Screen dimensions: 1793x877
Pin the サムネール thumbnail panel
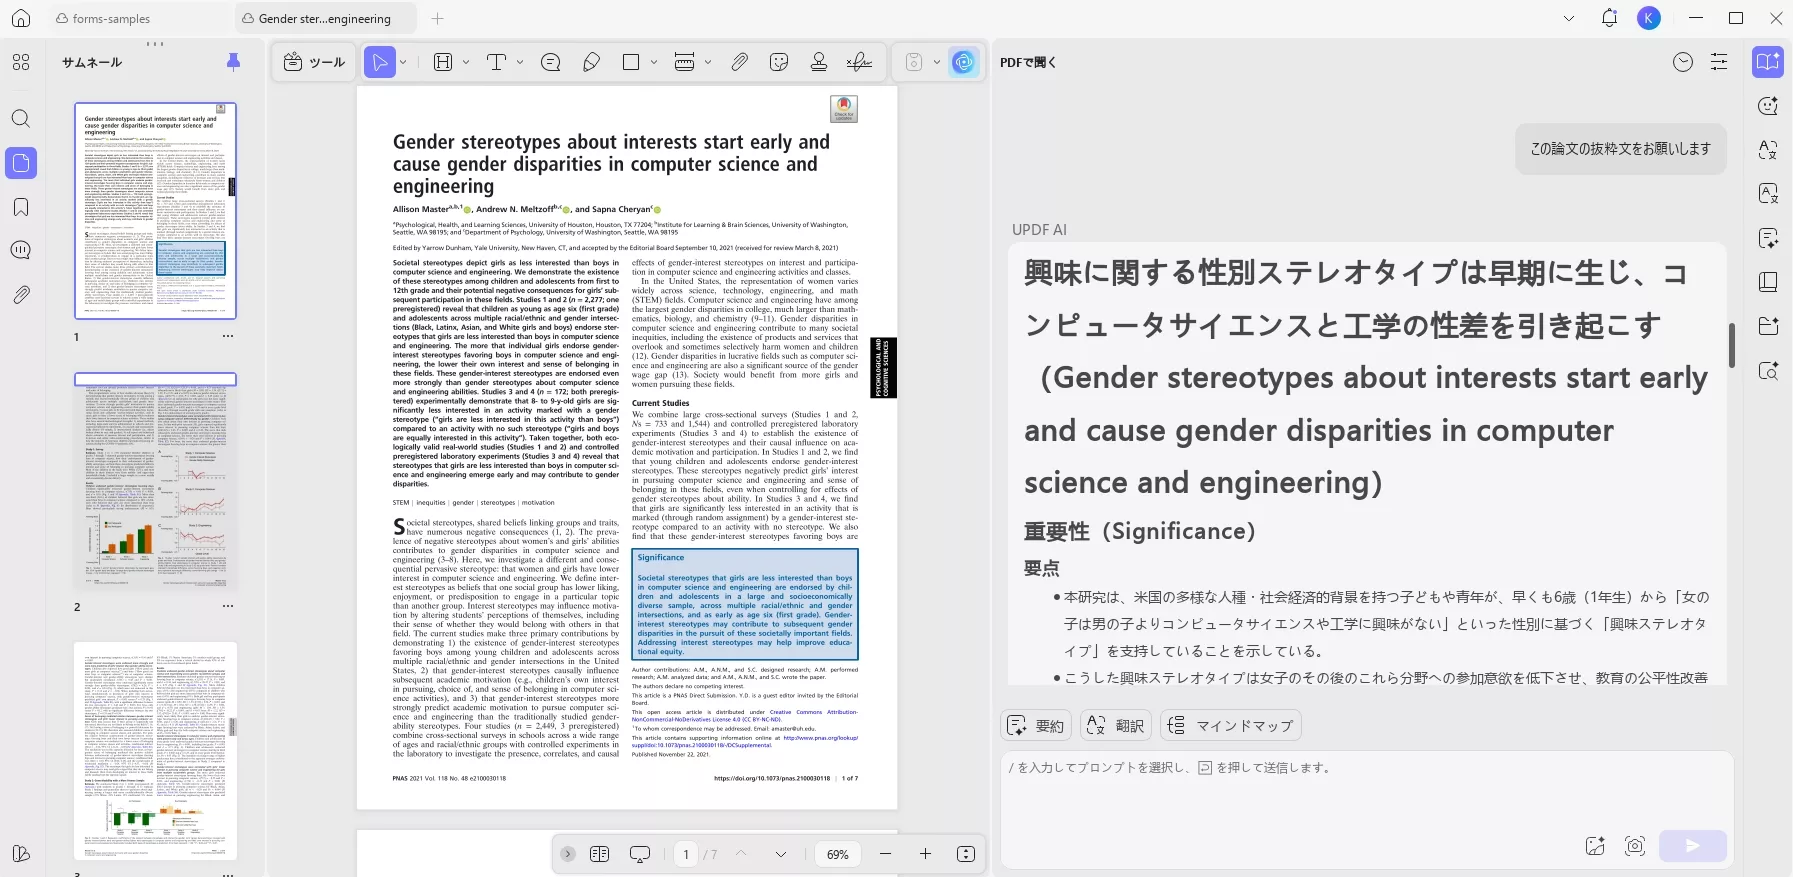tap(234, 62)
